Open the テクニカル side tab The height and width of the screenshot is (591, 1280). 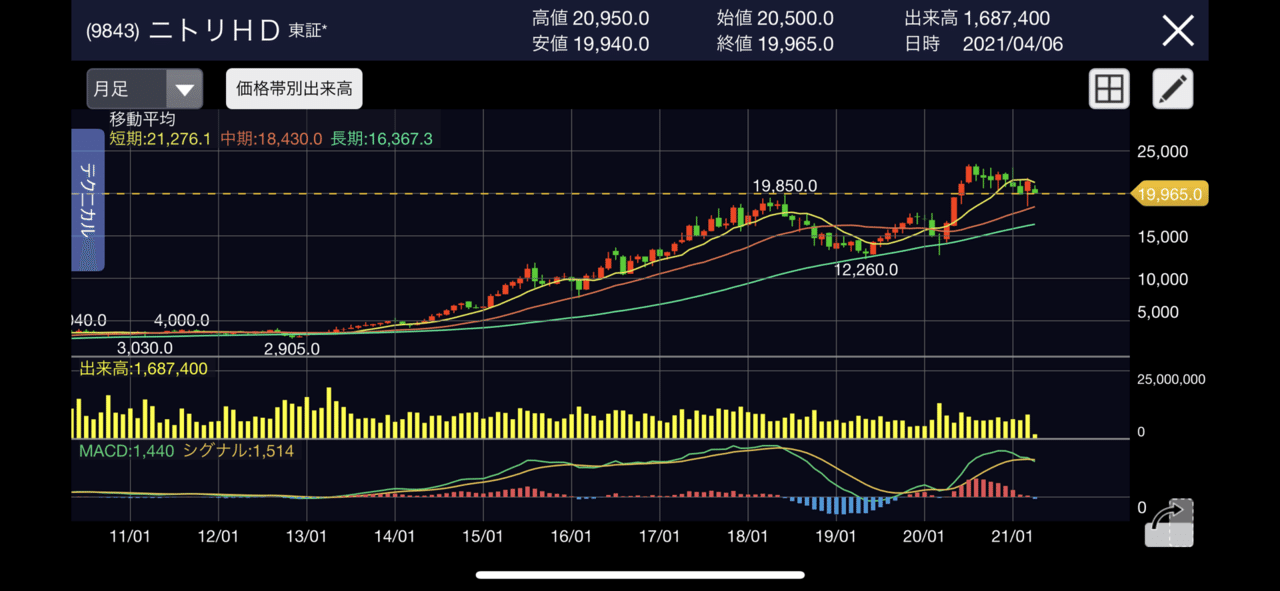tap(88, 200)
